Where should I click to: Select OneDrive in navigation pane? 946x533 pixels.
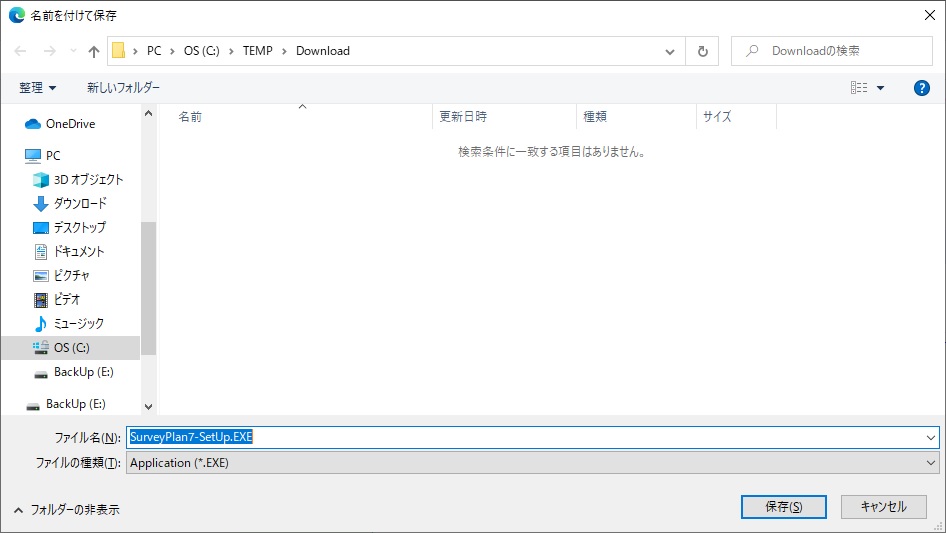(70, 124)
